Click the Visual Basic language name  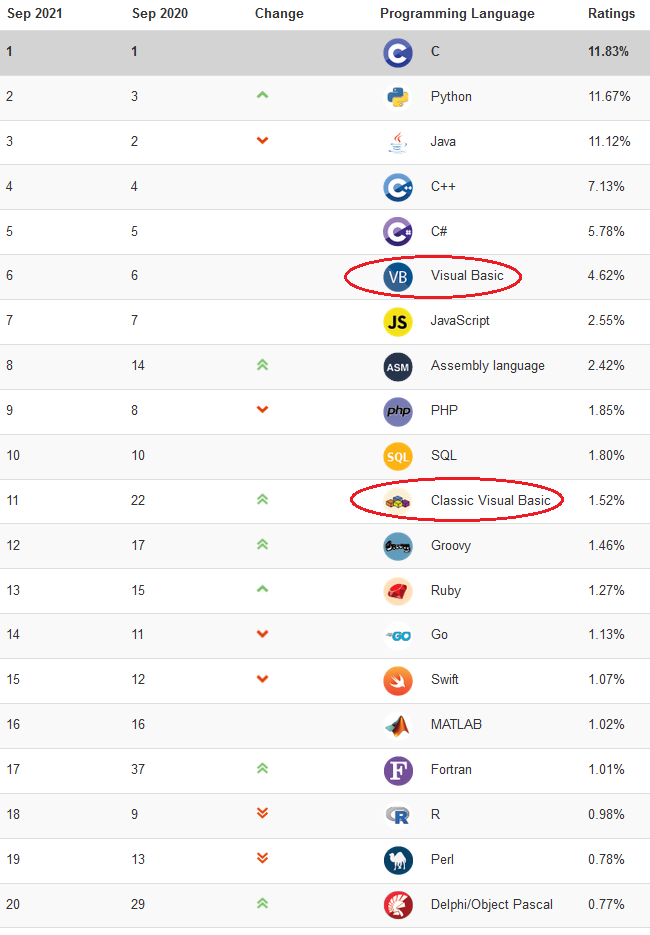point(467,275)
